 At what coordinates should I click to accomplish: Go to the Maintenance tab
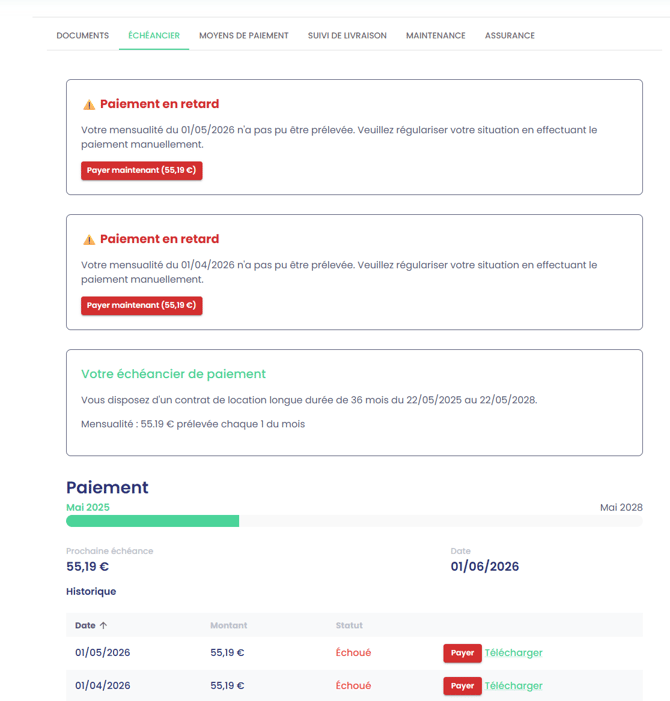click(436, 35)
